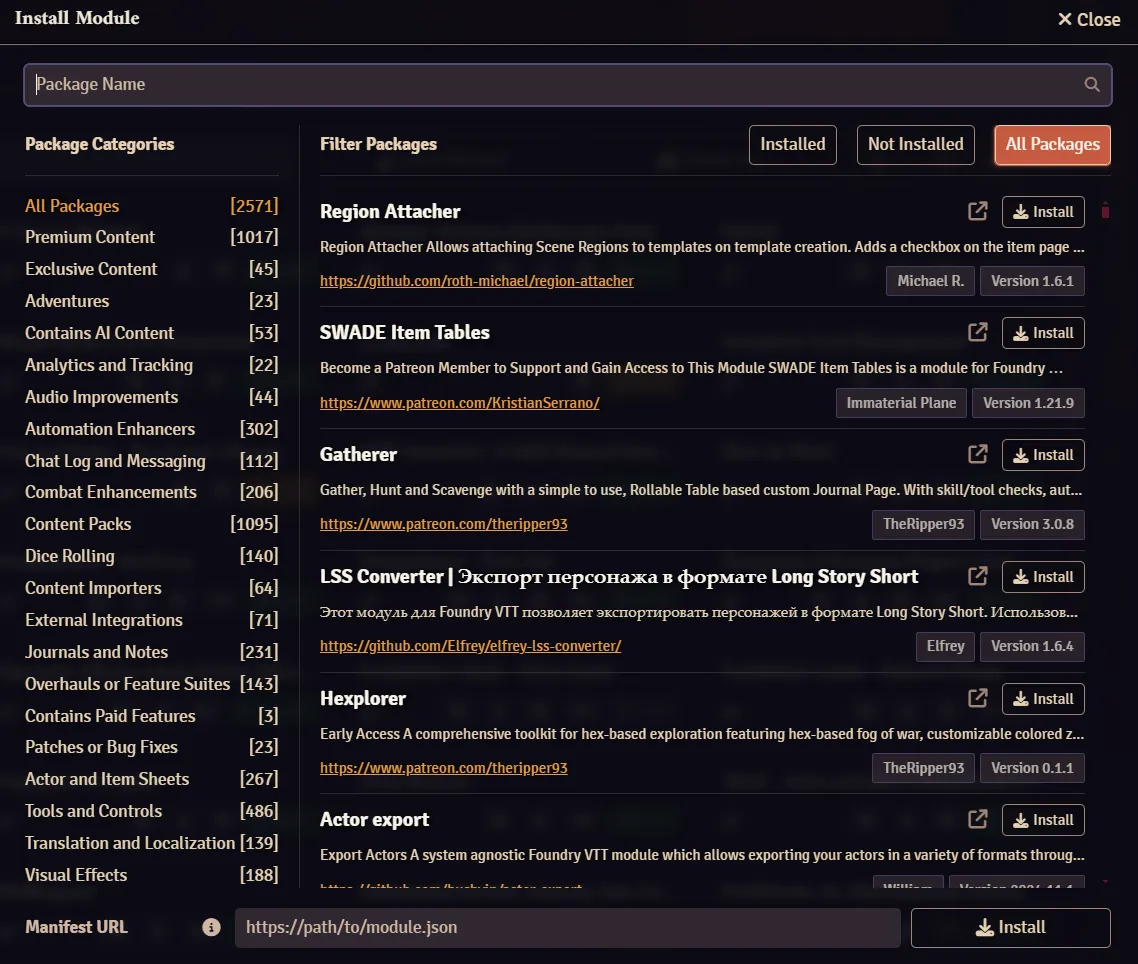Select the Patches or Bug Fixes category
Viewport: 1138px width, 964px height.
(152, 747)
